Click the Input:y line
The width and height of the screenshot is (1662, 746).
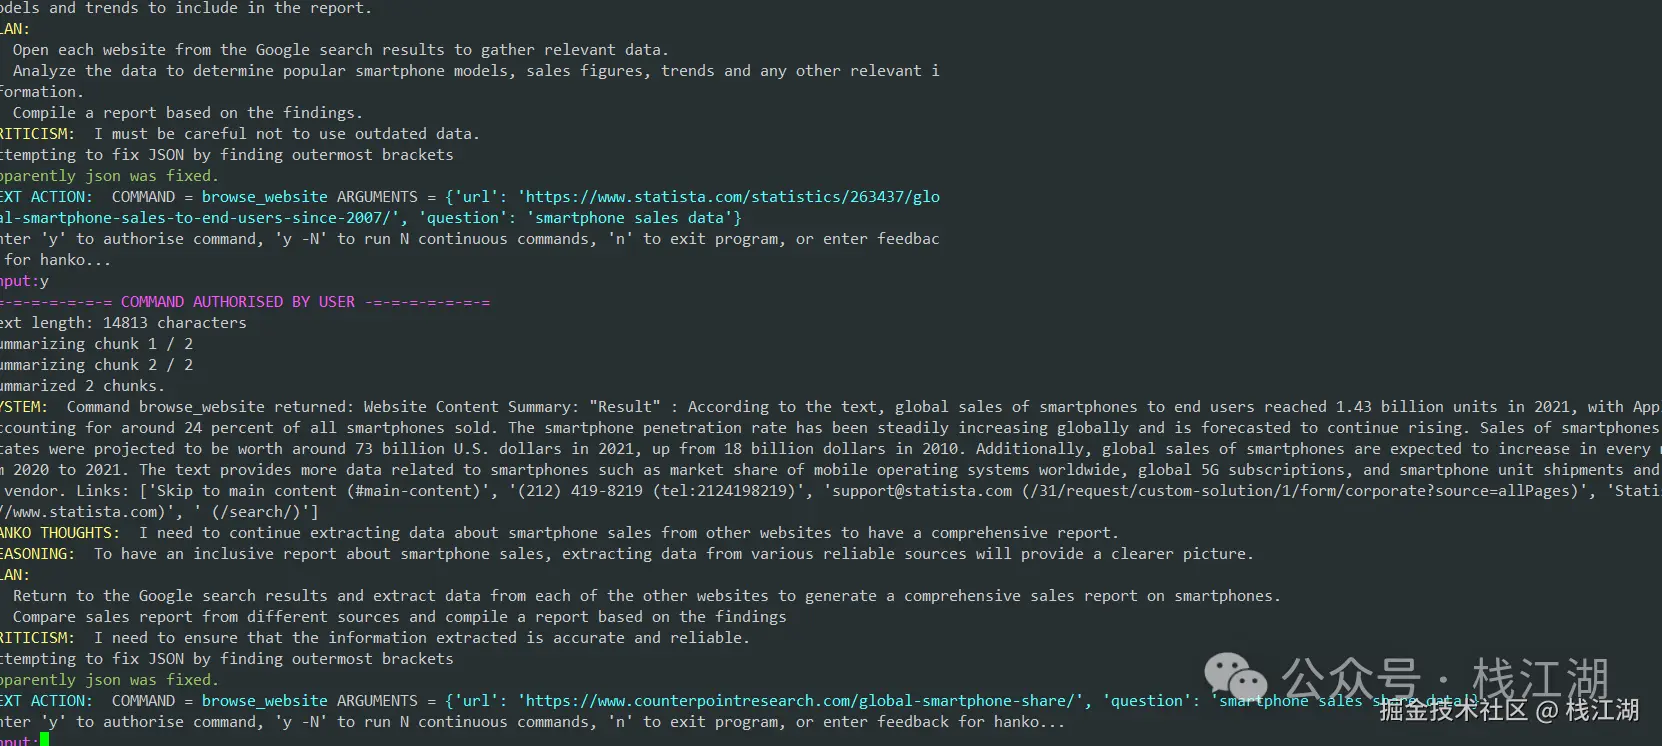tap(24, 281)
